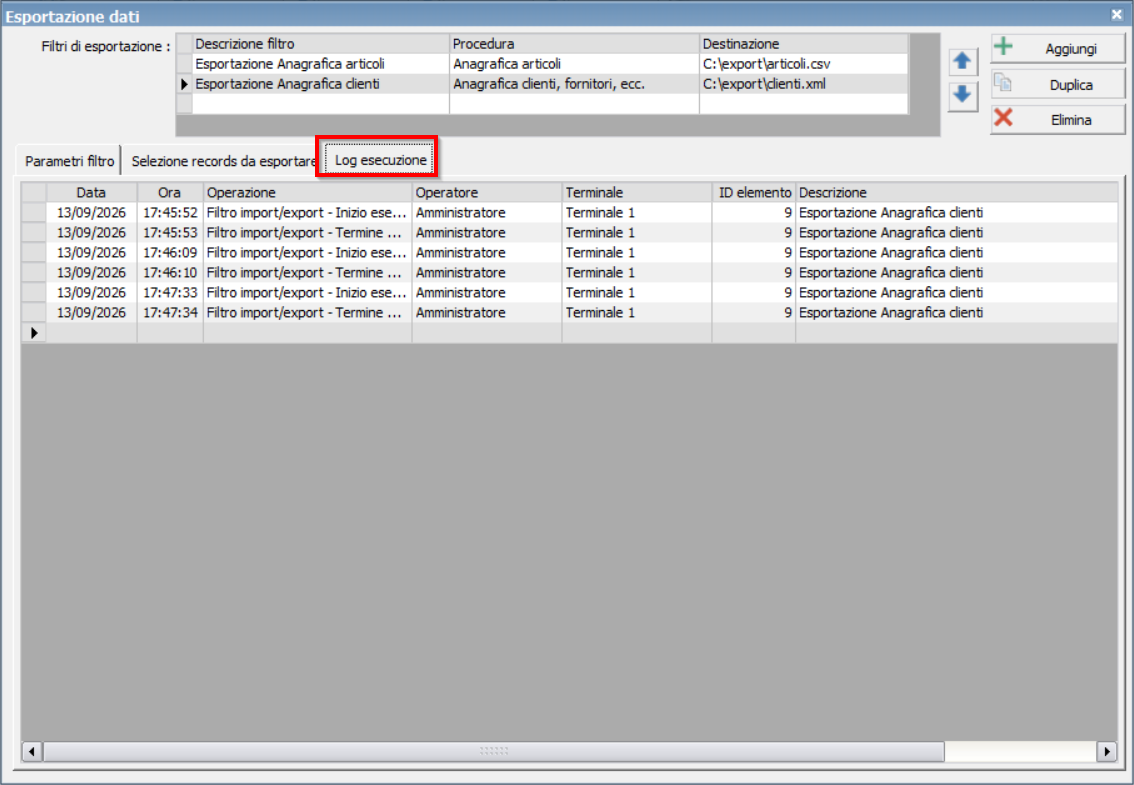Viewport: 1134px width, 785px height.
Task: Select the log entry at 17:47:34
Action: [x=569, y=313]
